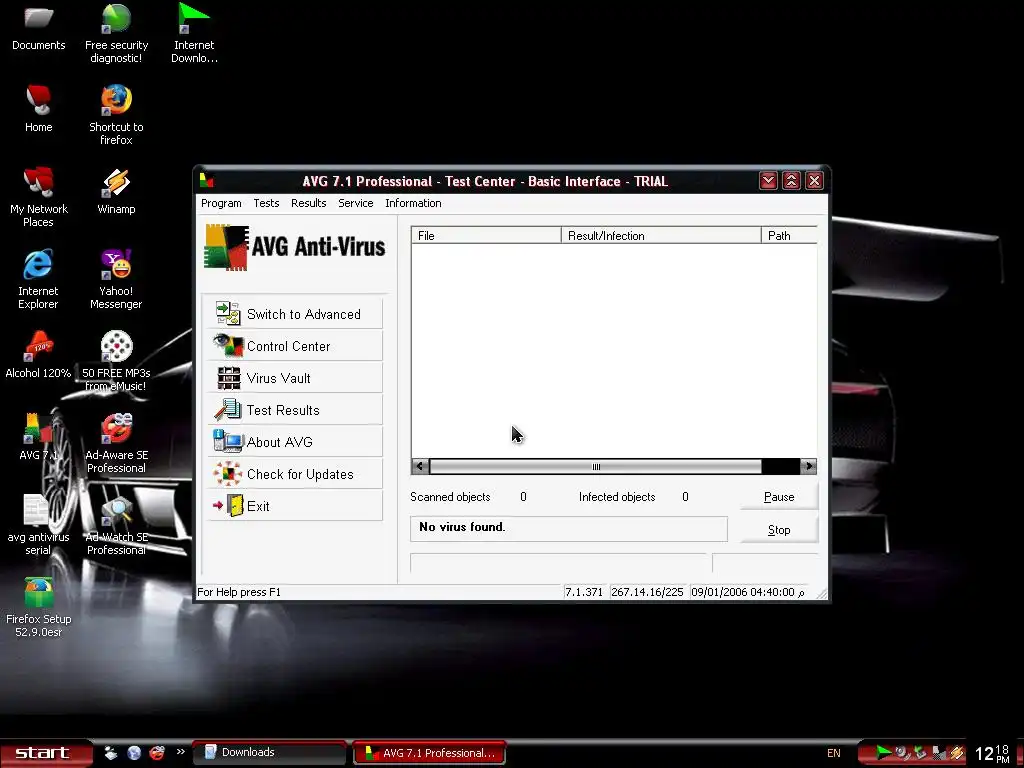Click the Virus Vault wall icon

tap(229, 378)
